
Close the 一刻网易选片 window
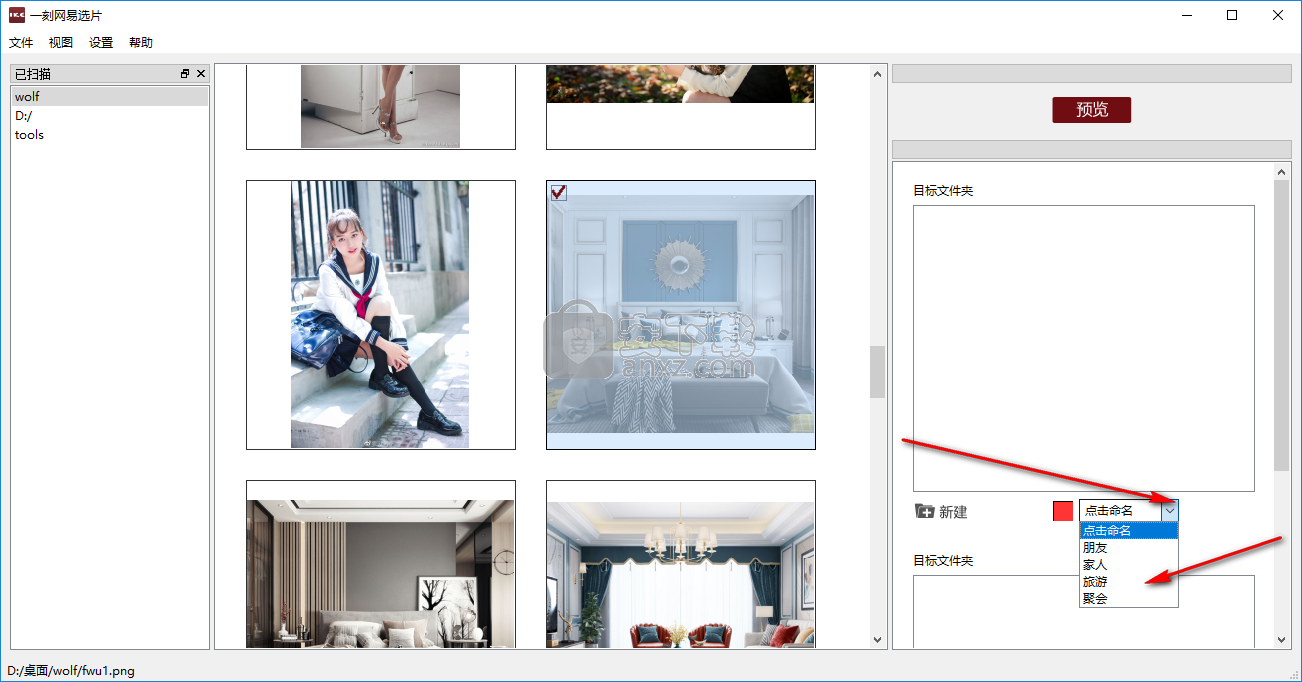(x=1278, y=15)
